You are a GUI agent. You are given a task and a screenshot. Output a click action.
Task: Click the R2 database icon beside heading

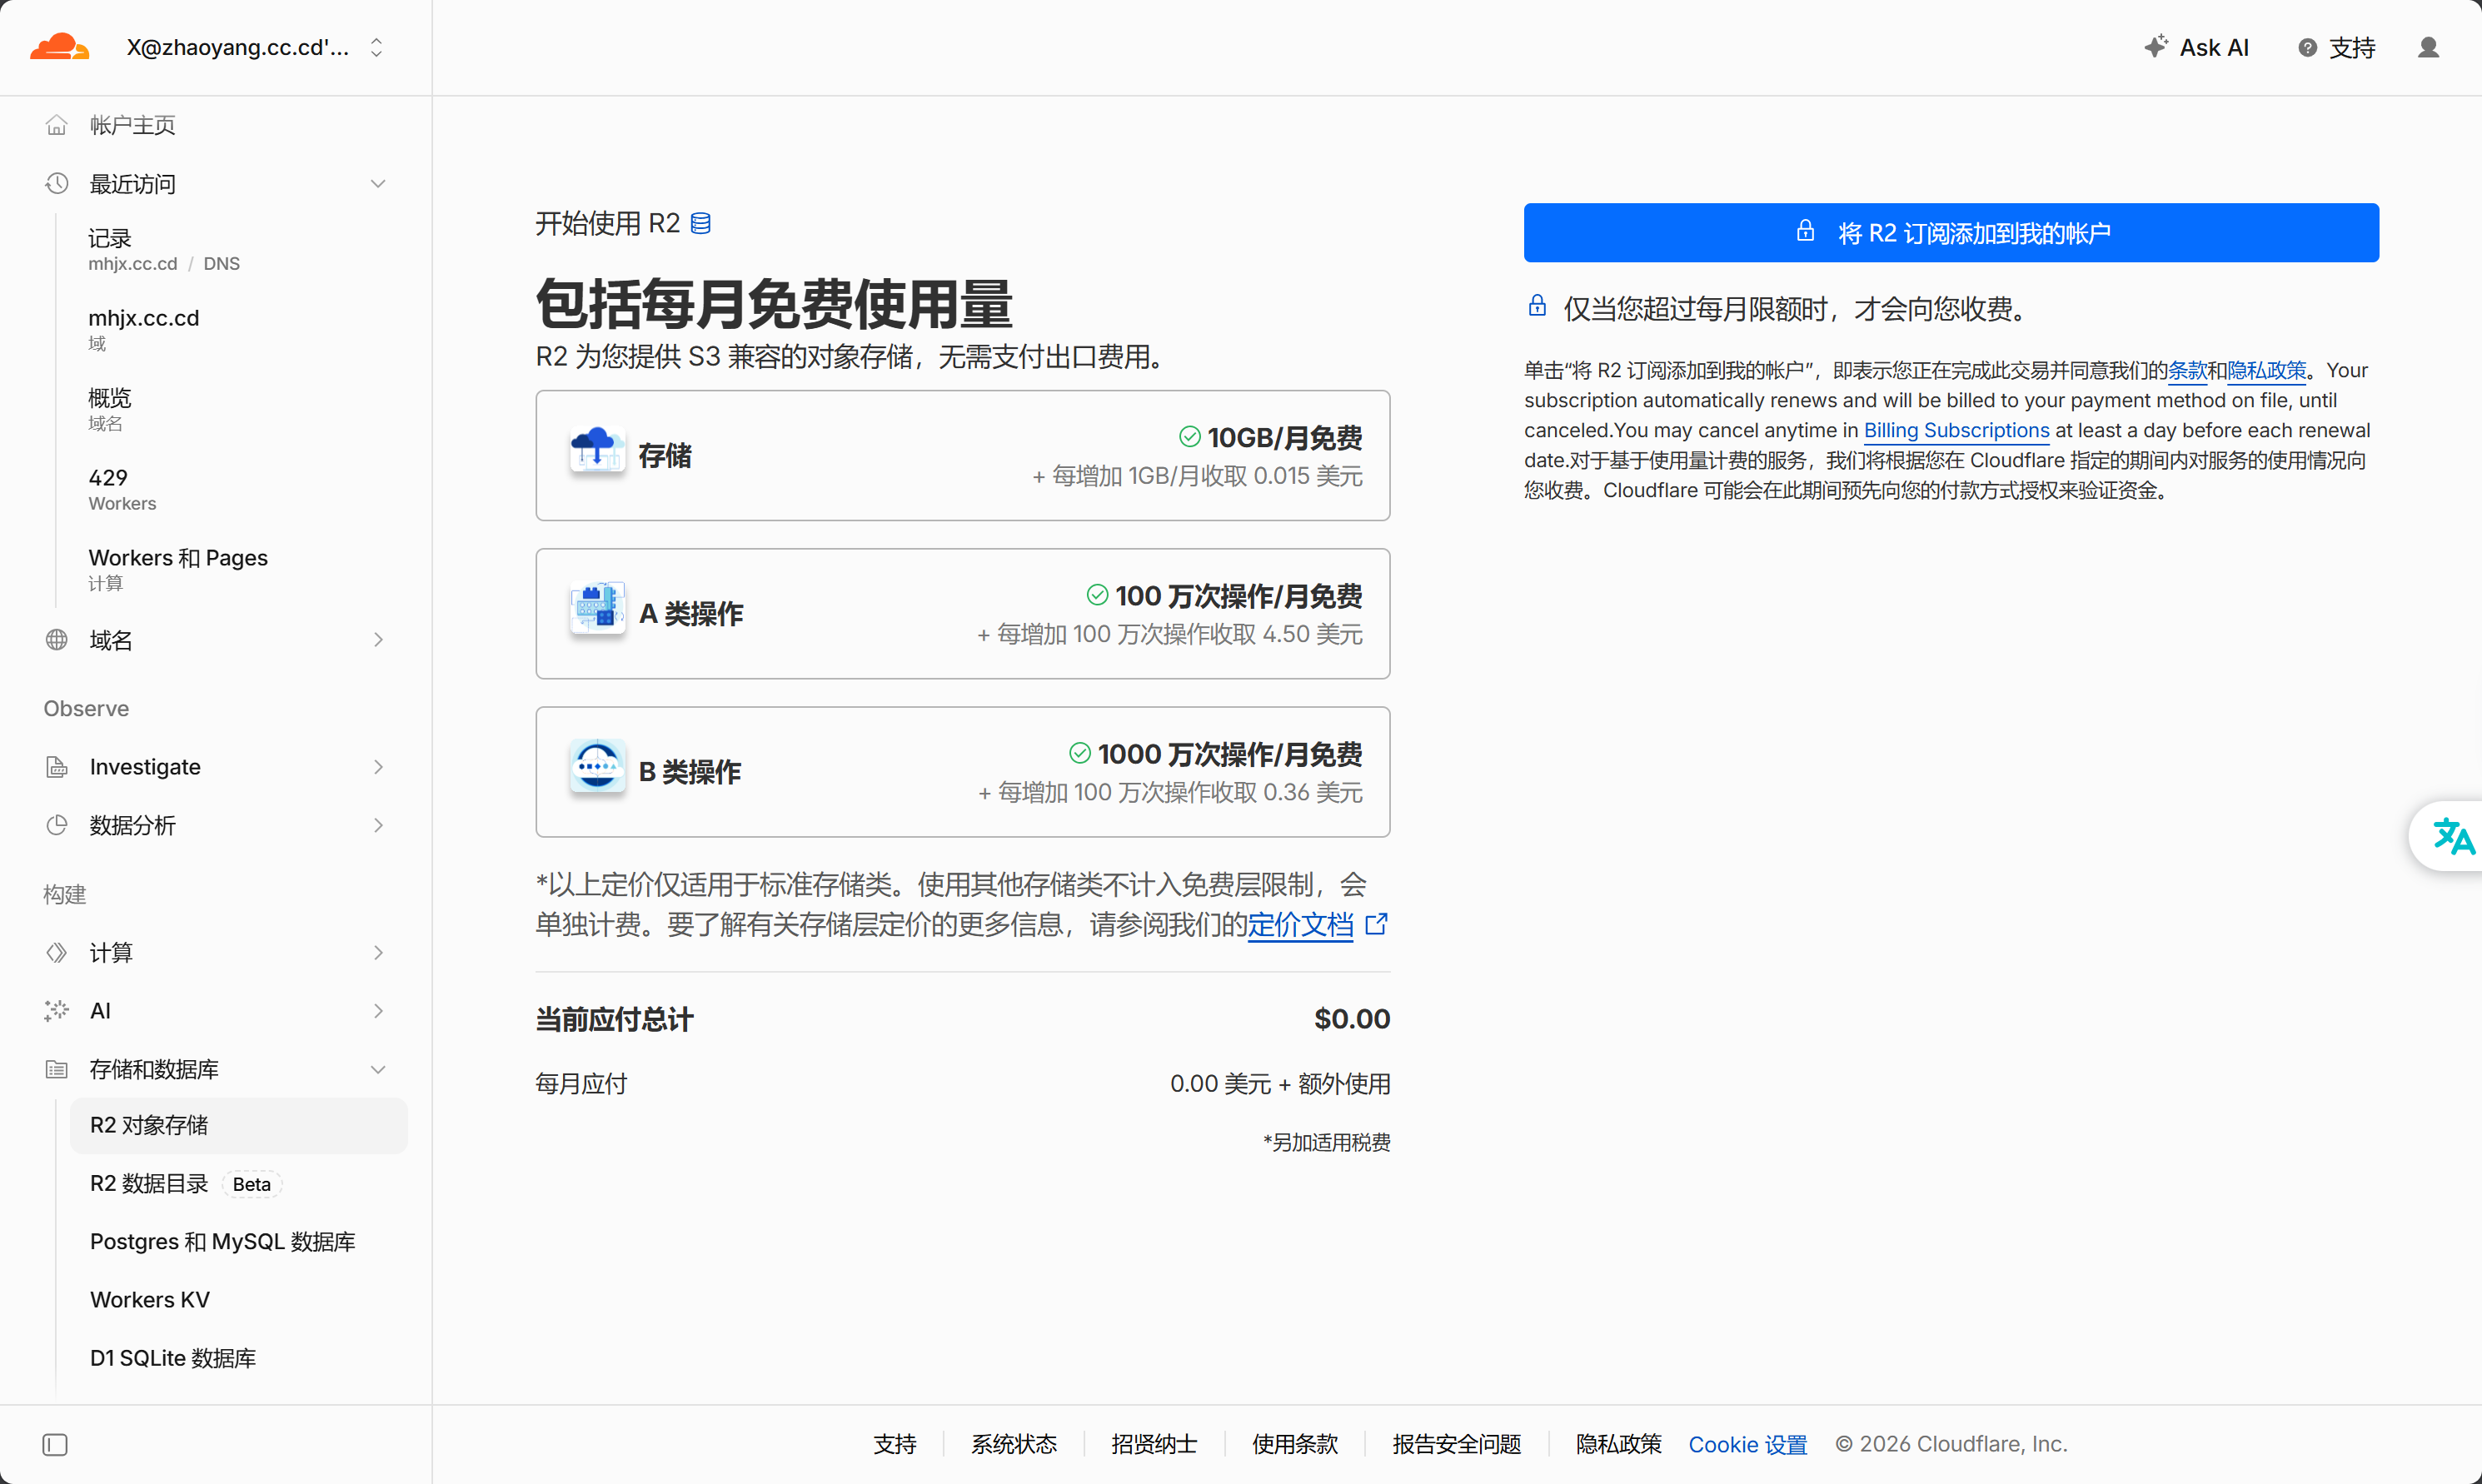click(701, 223)
